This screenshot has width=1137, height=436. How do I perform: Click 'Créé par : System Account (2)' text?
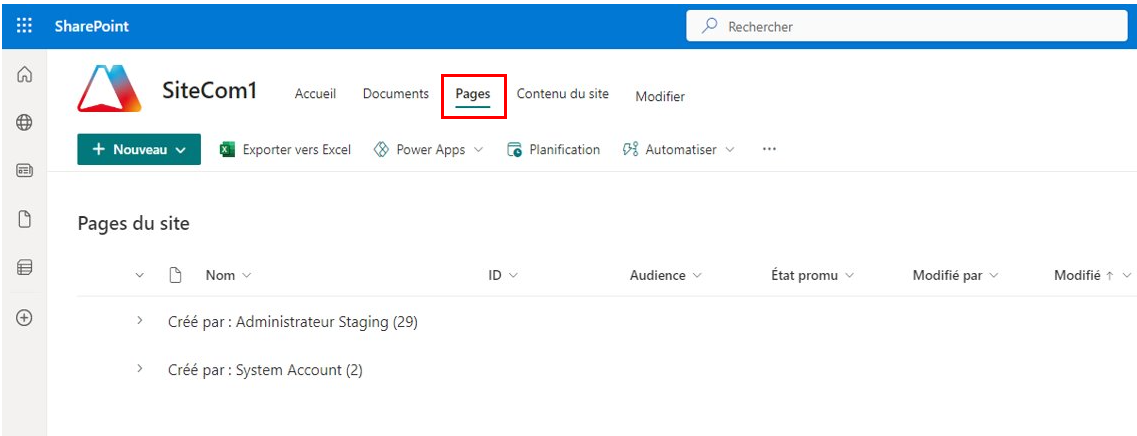pyautogui.click(x=265, y=370)
